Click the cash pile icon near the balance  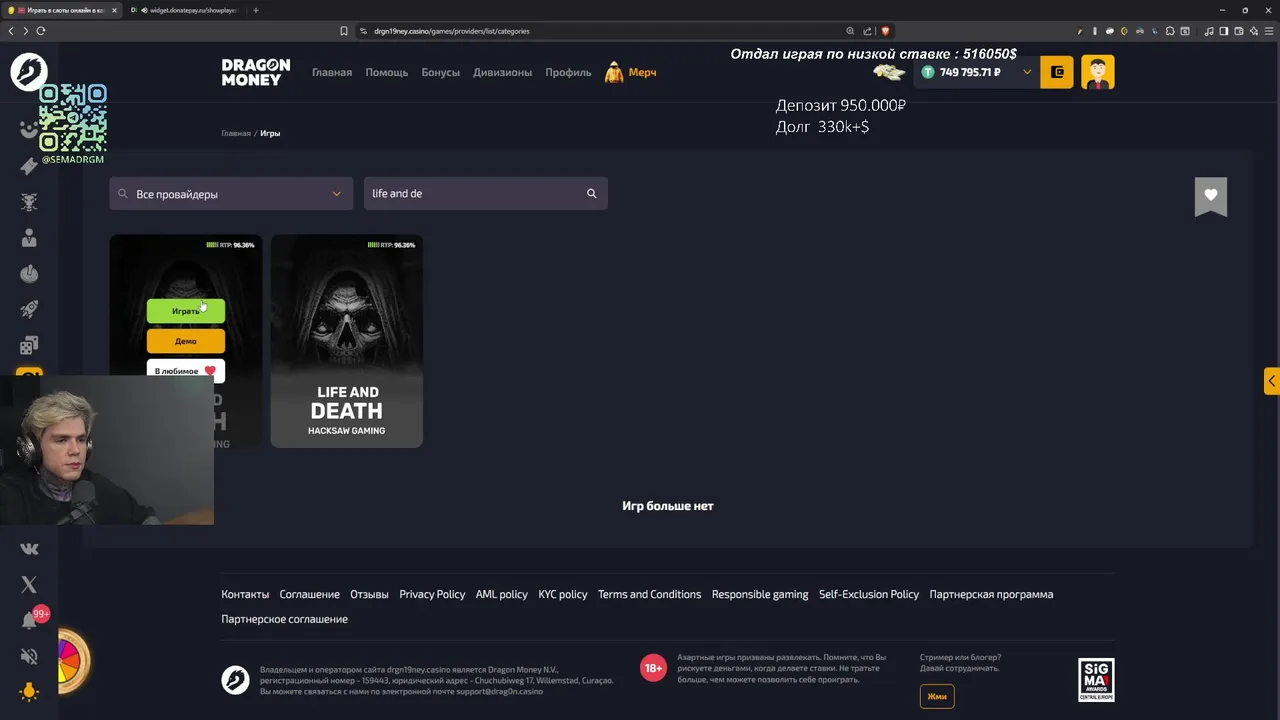pos(889,72)
